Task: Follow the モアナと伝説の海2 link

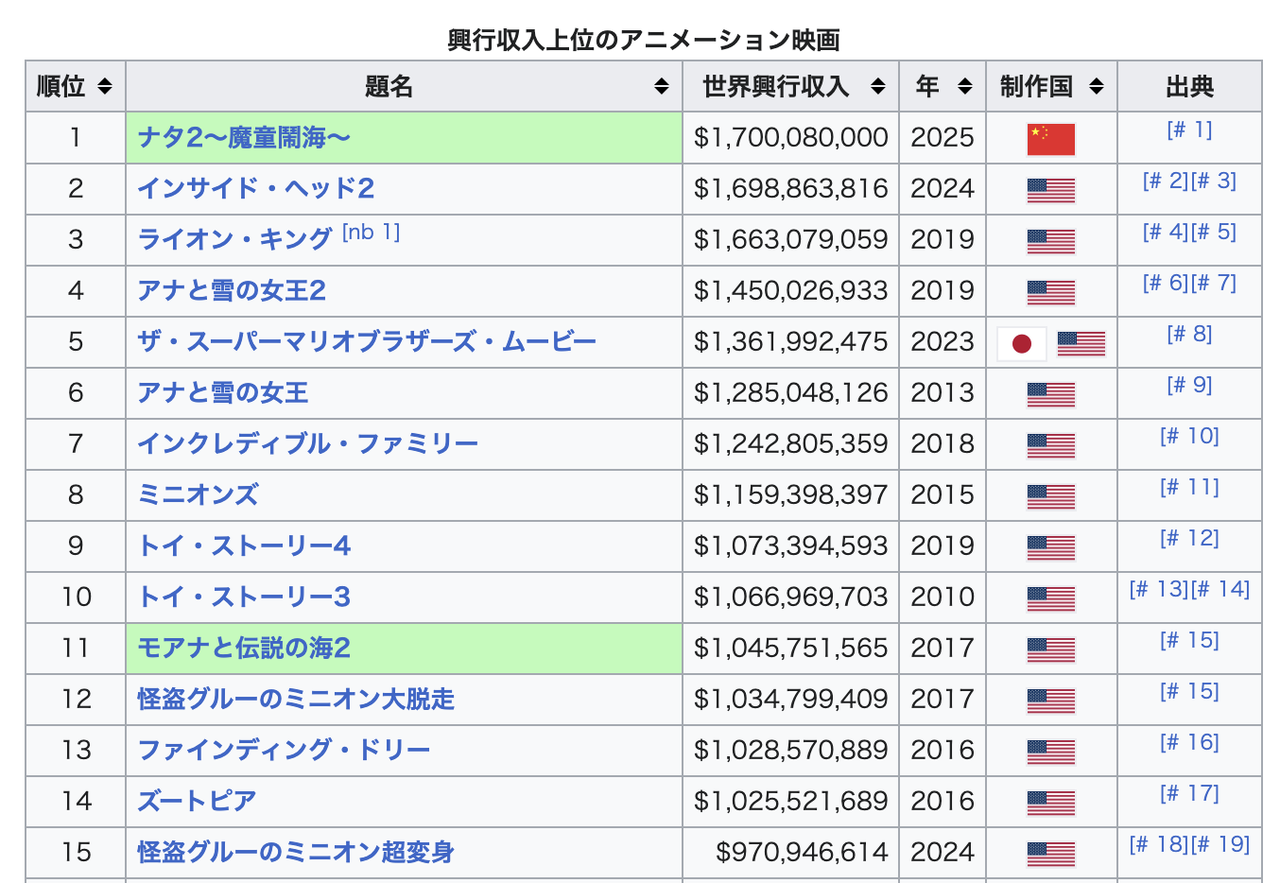Action: 244,647
